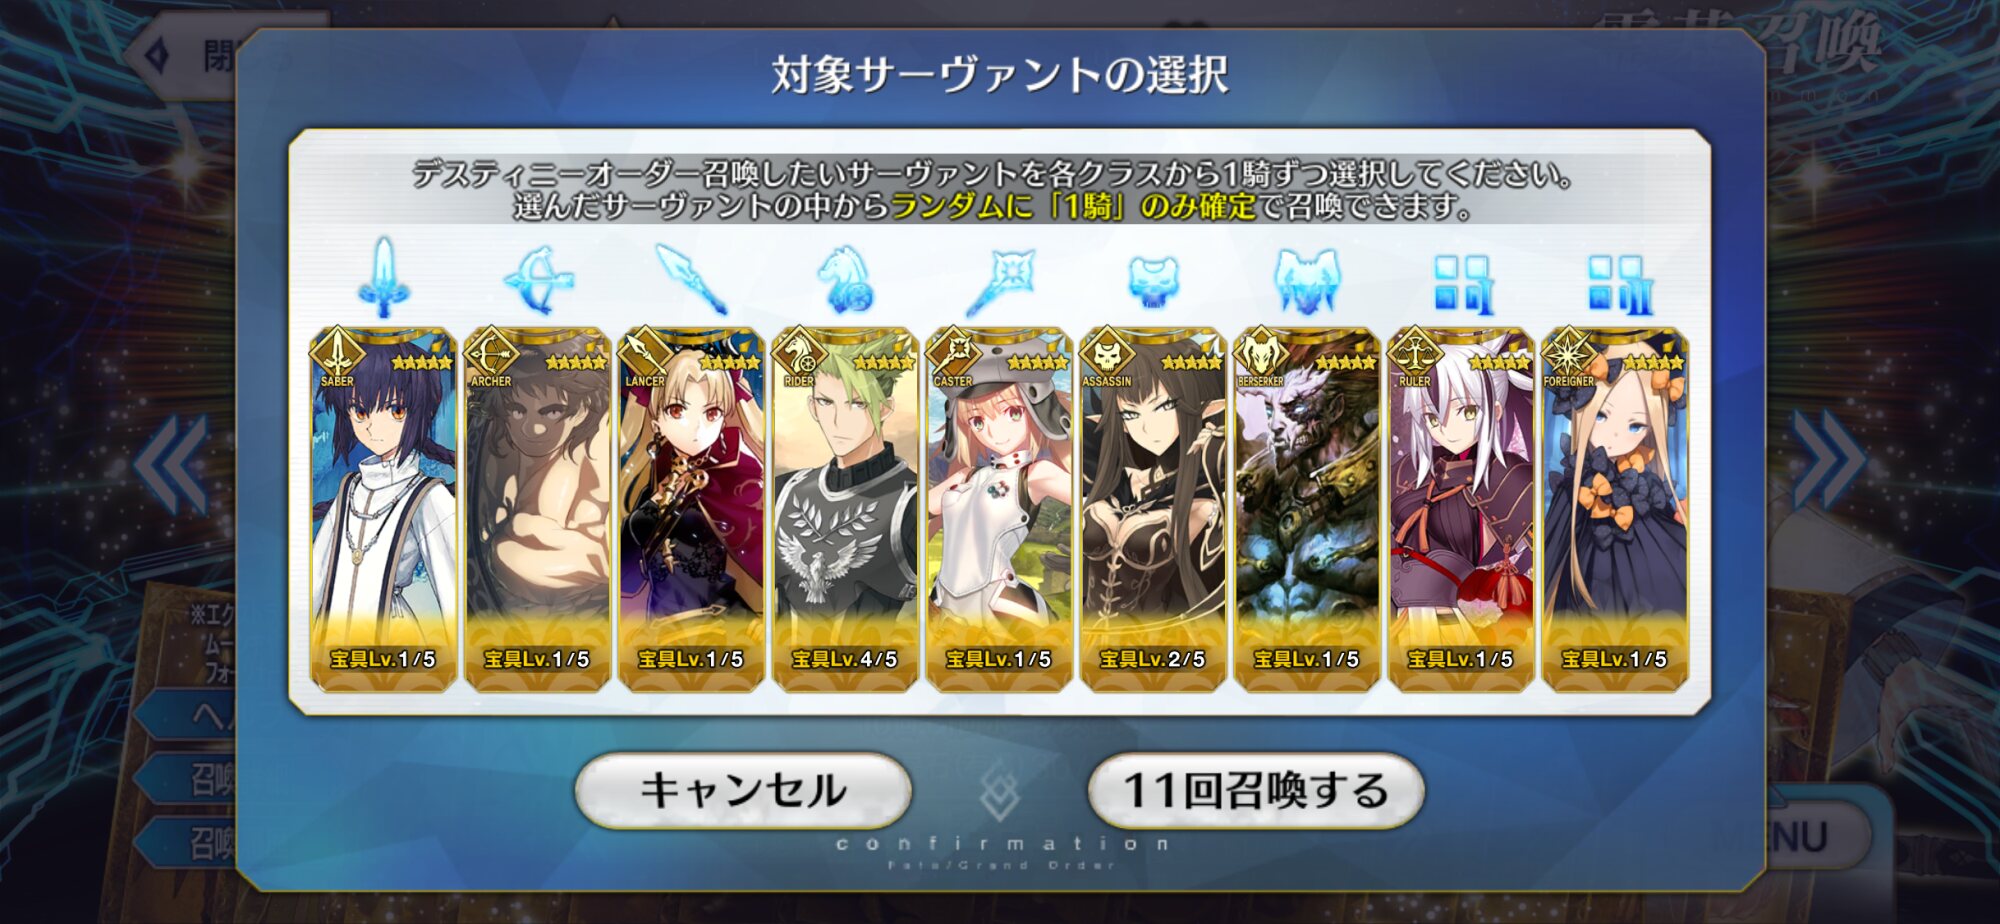The width and height of the screenshot is (2000, 924).
Task: Select the Assassin class skull icon
Action: (1153, 281)
